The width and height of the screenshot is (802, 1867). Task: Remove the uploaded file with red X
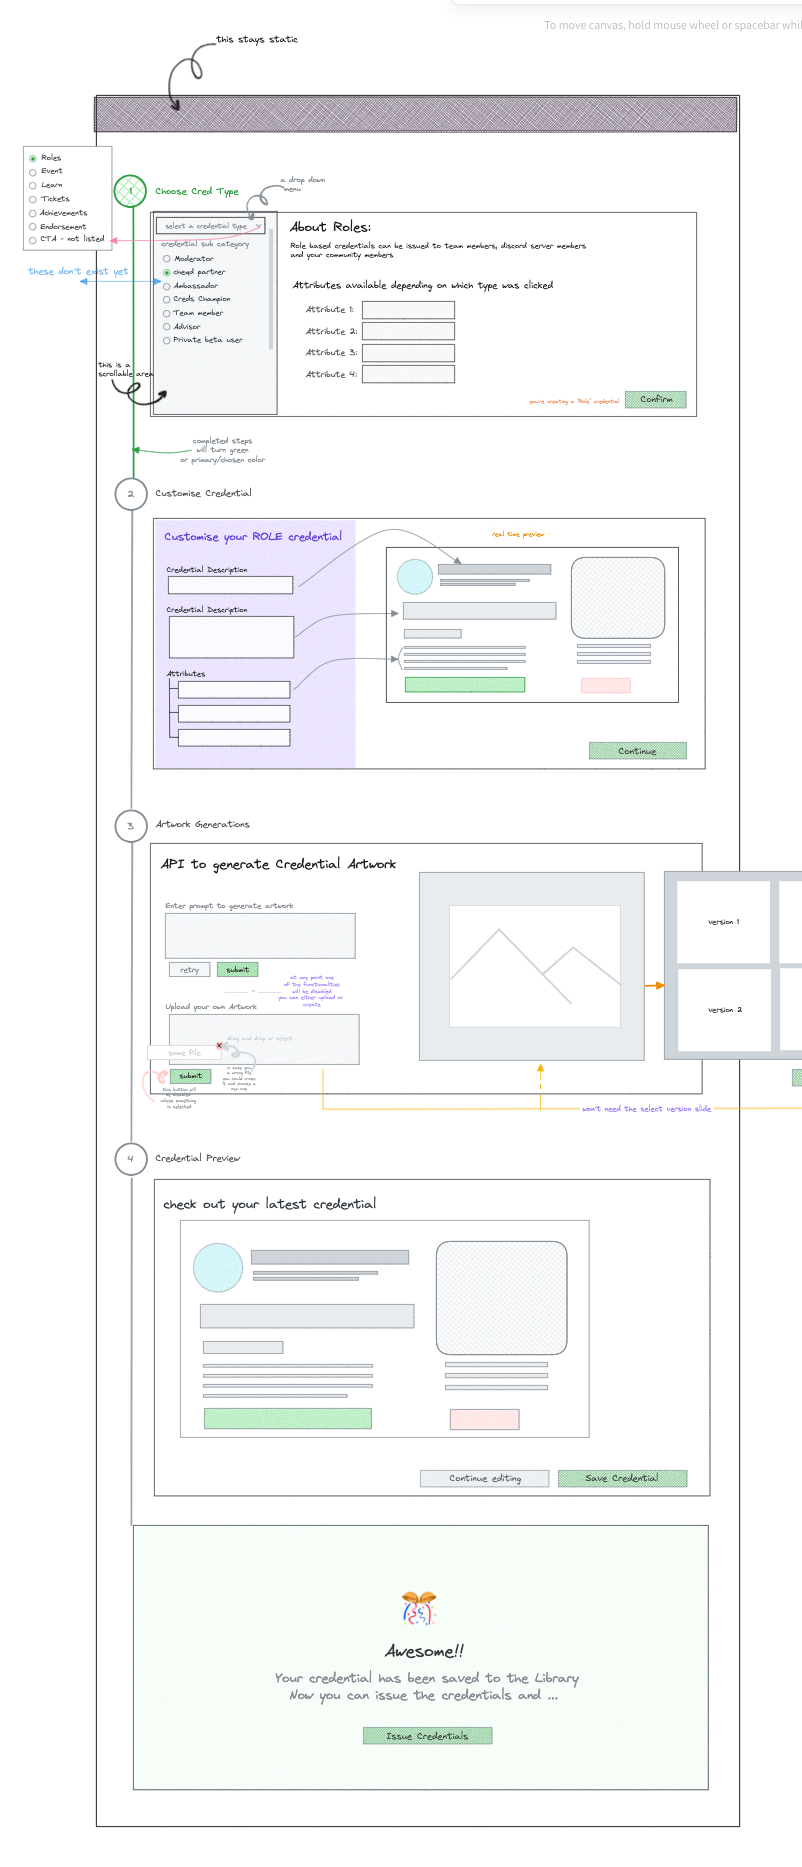tap(220, 1045)
